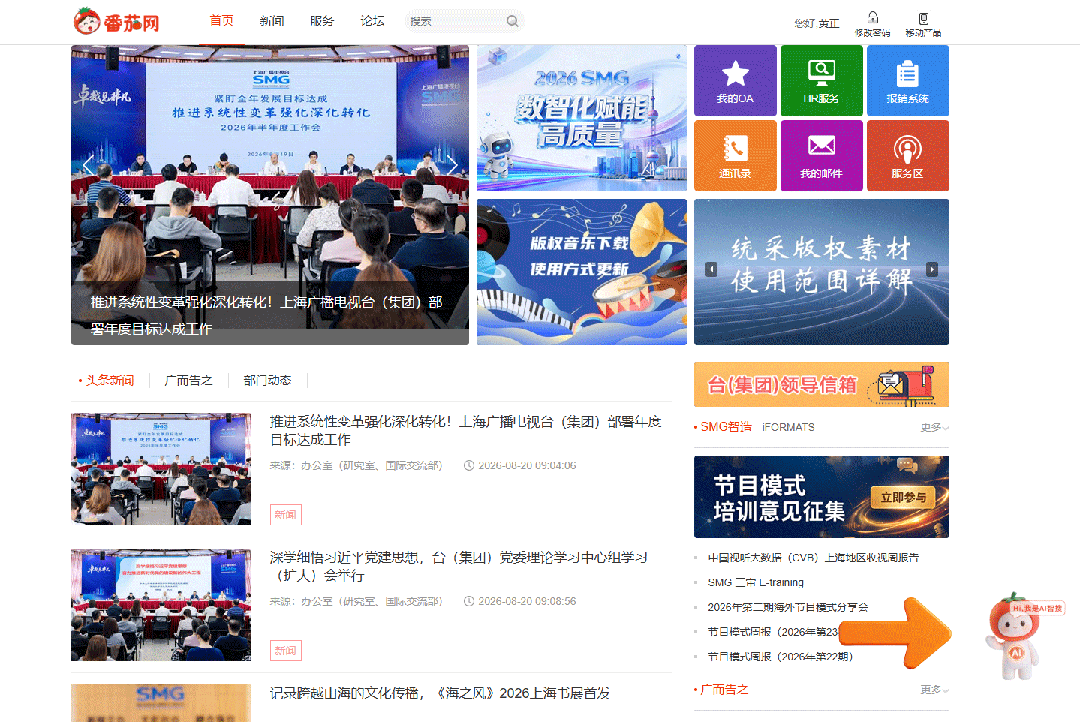Click 新闻 tag under second news item

click(x=286, y=650)
